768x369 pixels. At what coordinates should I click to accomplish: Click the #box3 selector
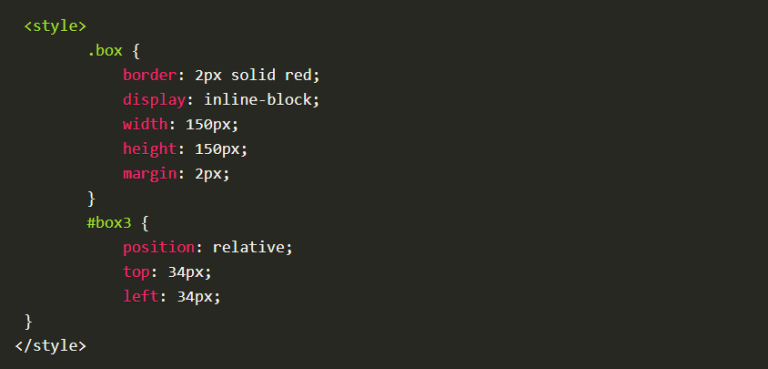(109, 223)
